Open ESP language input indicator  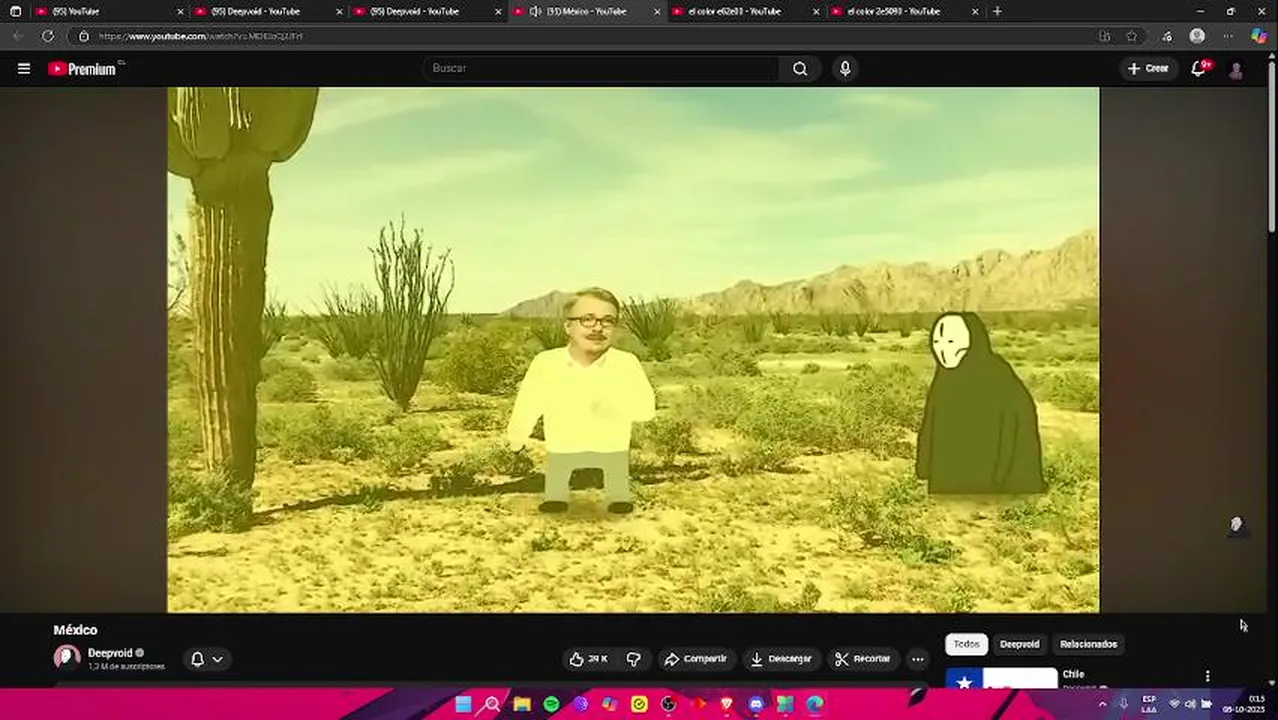(1149, 704)
